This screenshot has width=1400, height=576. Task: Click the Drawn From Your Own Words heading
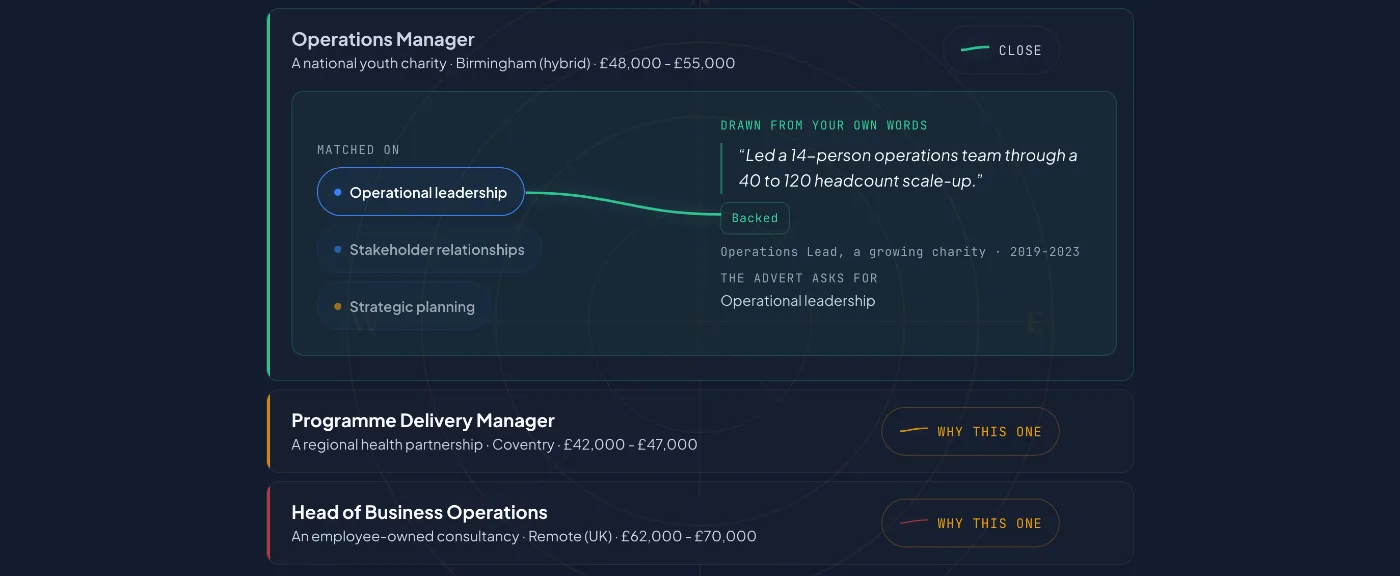click(x=824, y=125)
